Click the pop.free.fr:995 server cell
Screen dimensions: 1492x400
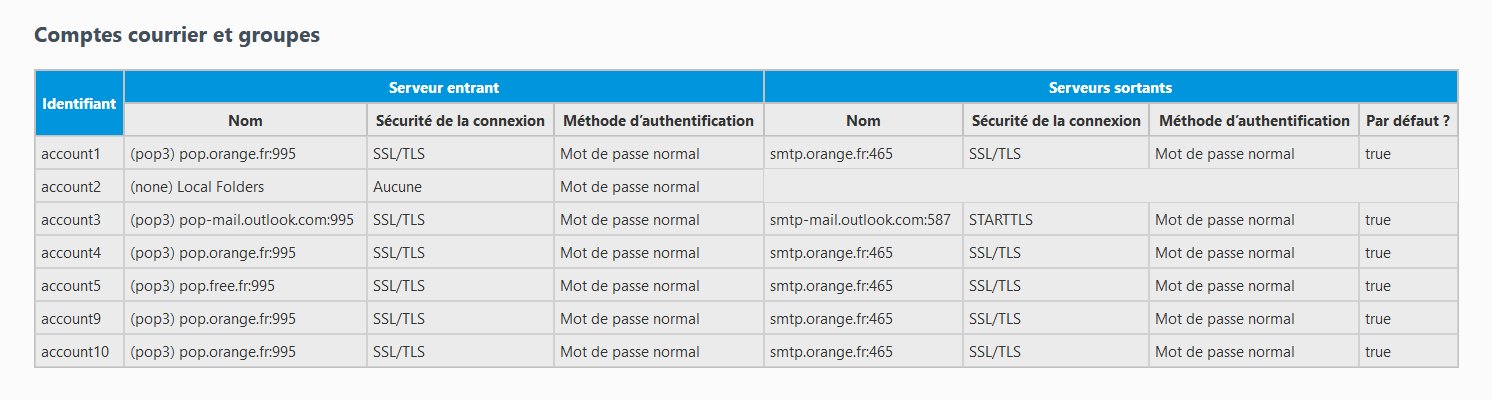(x=203, y=286)
